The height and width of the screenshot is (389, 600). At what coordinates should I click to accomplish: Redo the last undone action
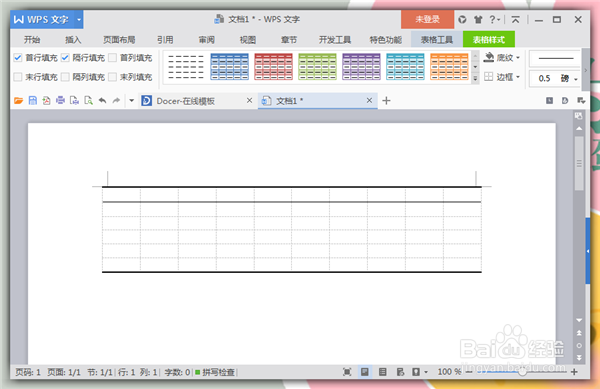click(116, 101)
